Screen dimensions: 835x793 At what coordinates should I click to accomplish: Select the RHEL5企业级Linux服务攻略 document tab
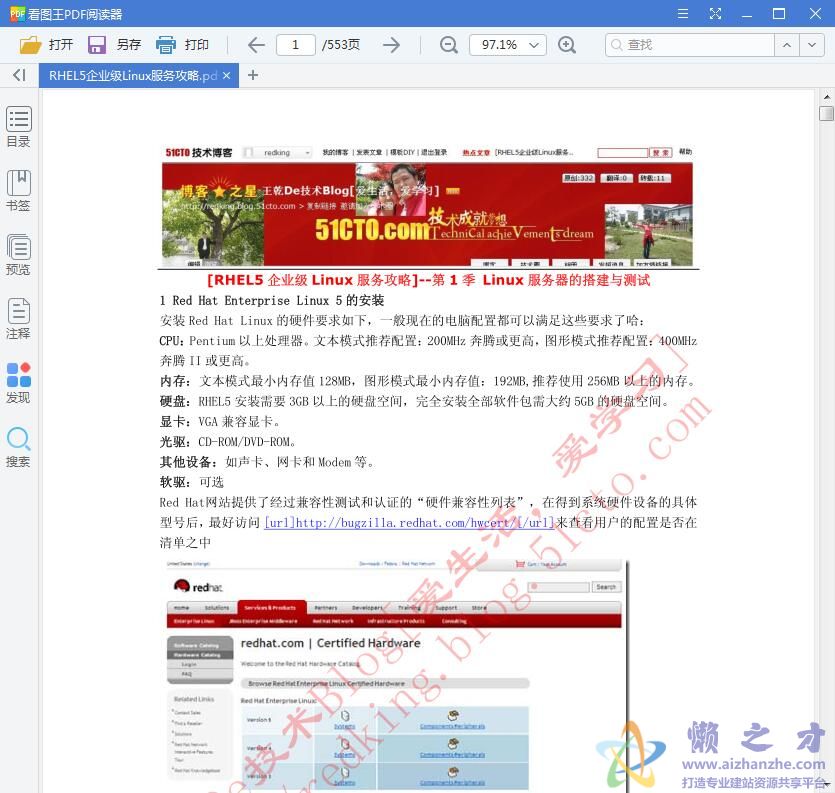pyautogui.click(x=130, y=74)
